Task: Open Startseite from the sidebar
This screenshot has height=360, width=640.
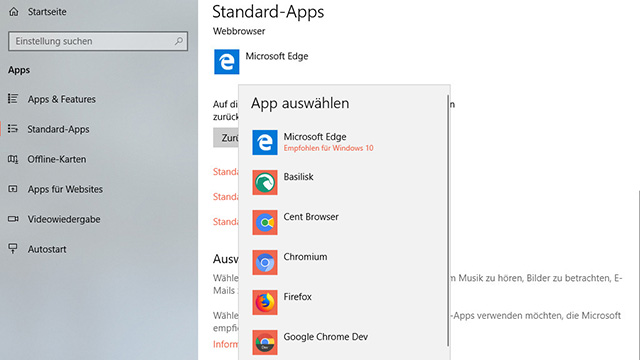Action: [47, 12]
